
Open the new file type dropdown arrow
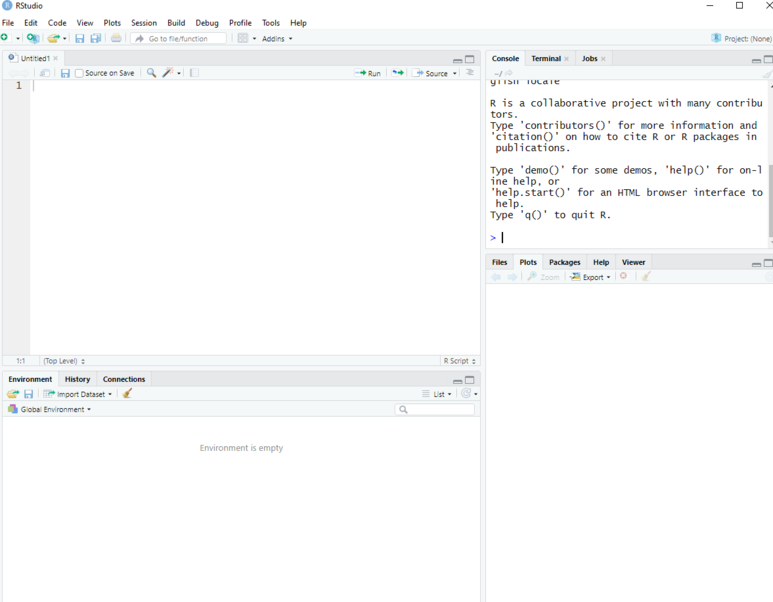[18, 38]
